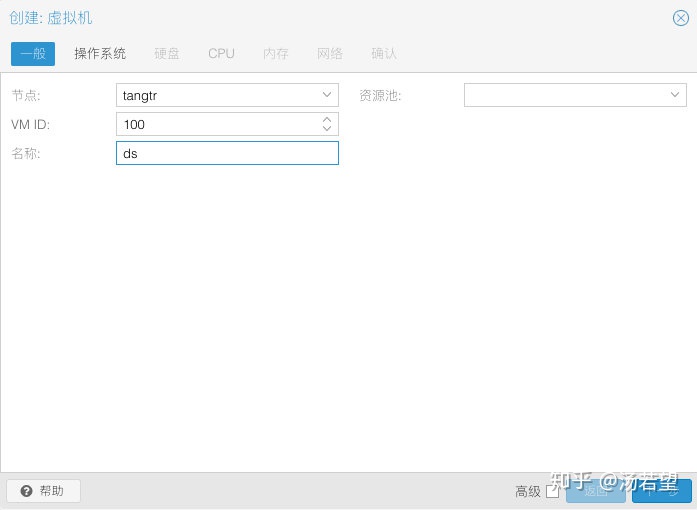Viewport: 697px width, 510px height.
Task: Increase VM ID with up arrow
Action: point(327,120)
